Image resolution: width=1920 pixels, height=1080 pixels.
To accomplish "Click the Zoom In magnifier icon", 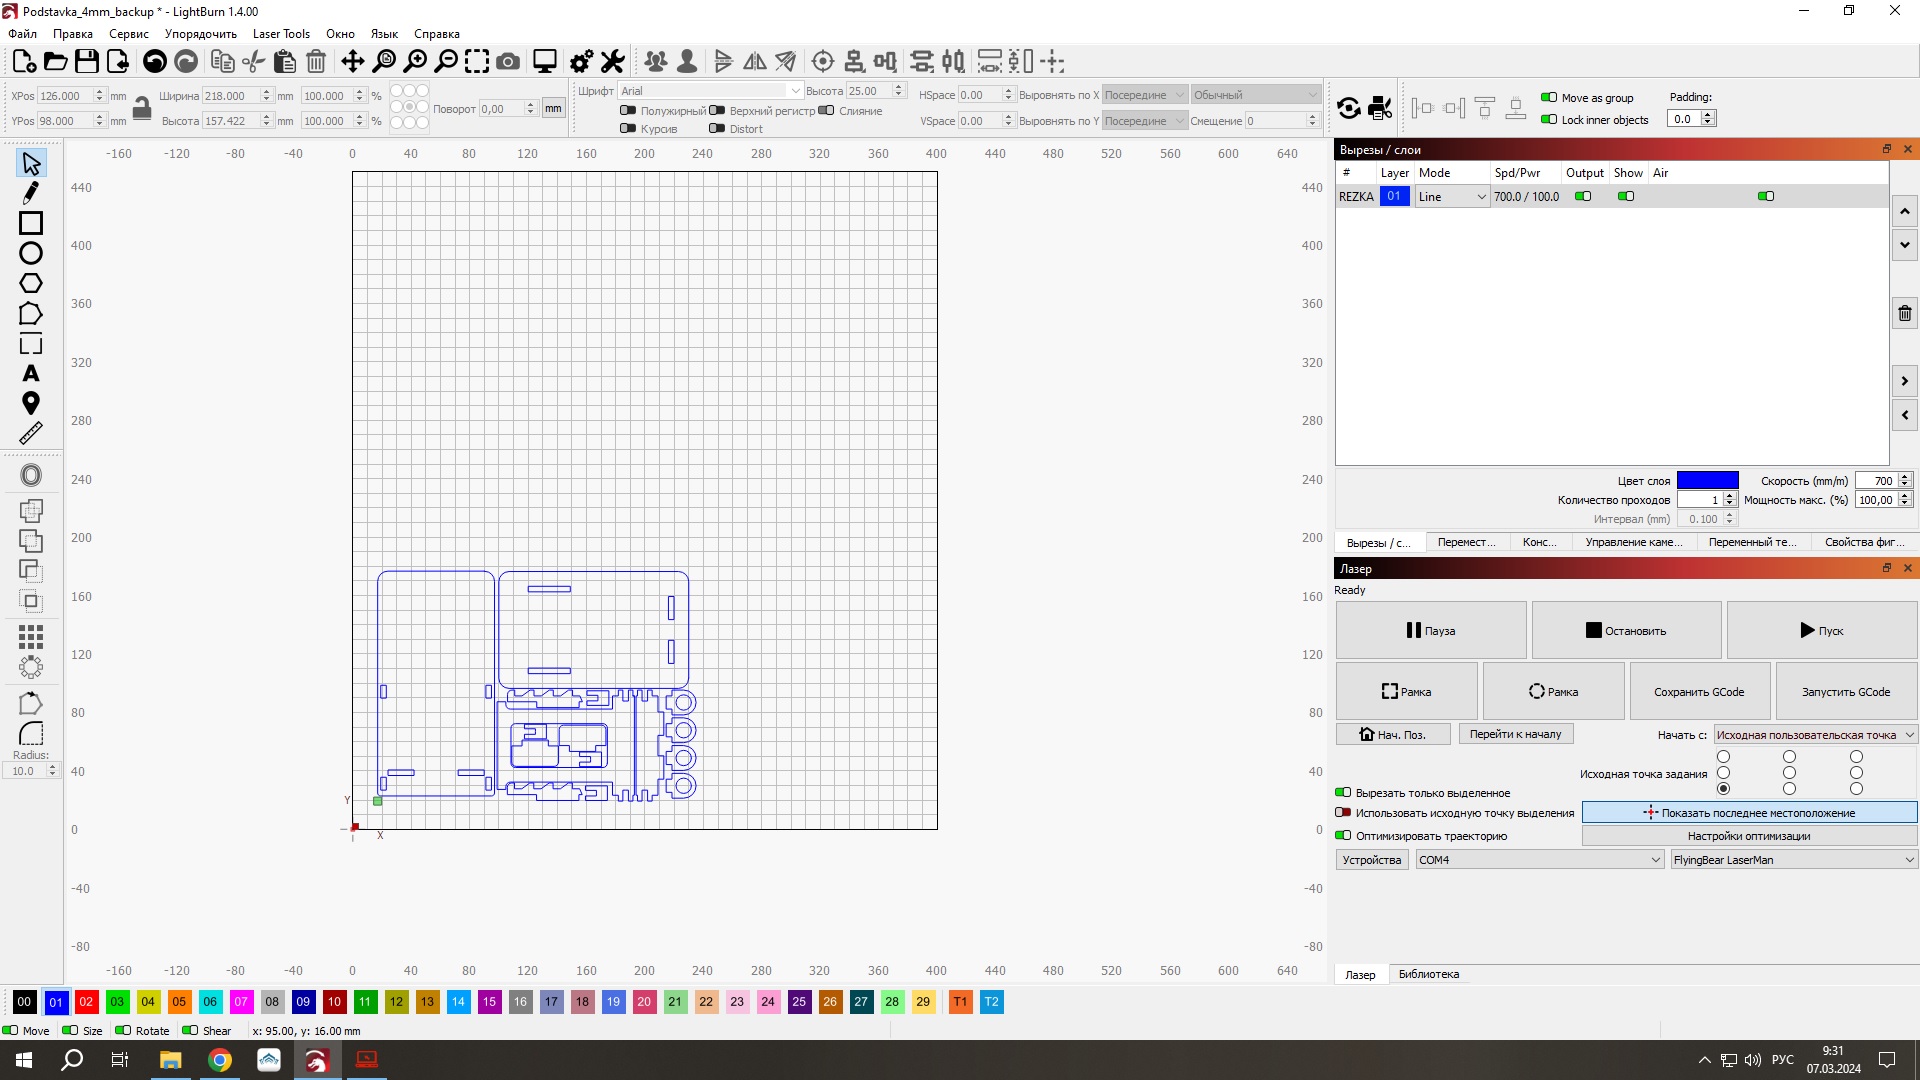I will coord(415,62).
